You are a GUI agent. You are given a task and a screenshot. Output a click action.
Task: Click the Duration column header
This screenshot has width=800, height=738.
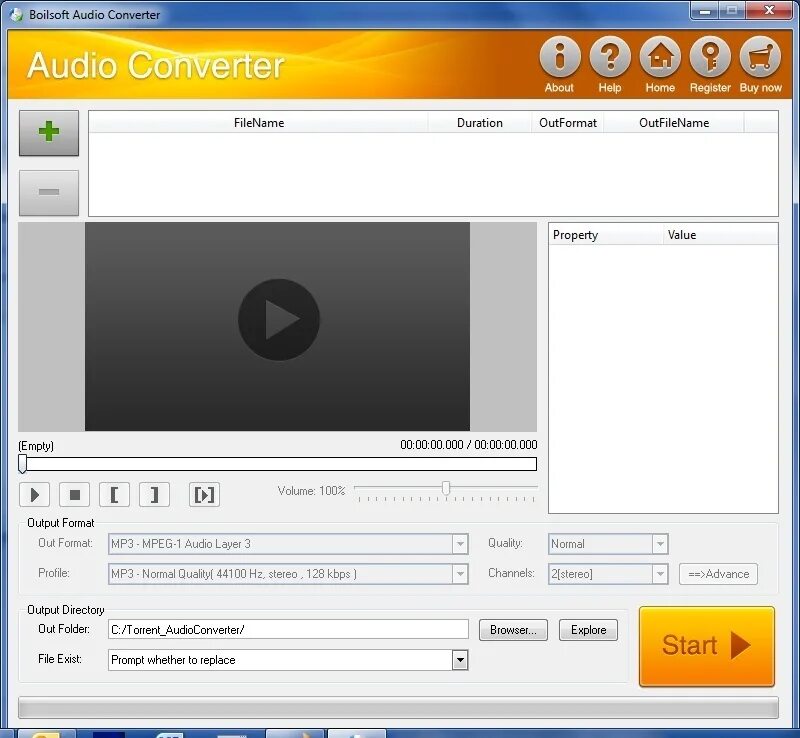coord(480,122)
